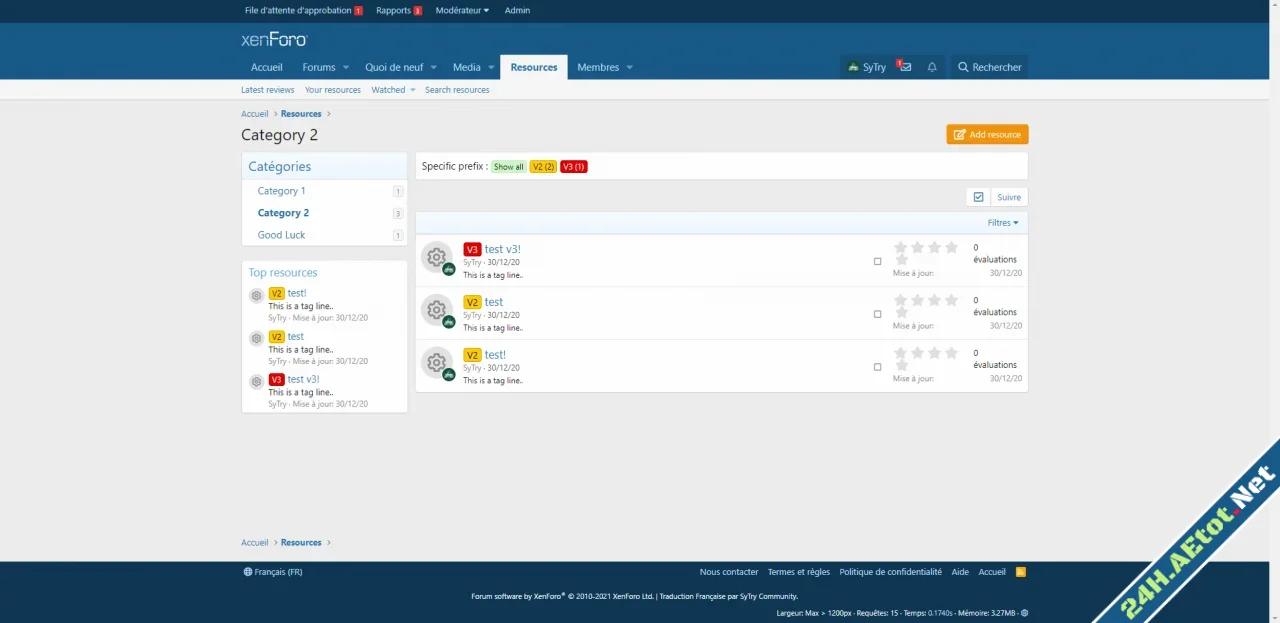Expand the Forums navigation arrow
This screenshot has width=1280, height=623.
pyautogui.click(x=346, y=67)
